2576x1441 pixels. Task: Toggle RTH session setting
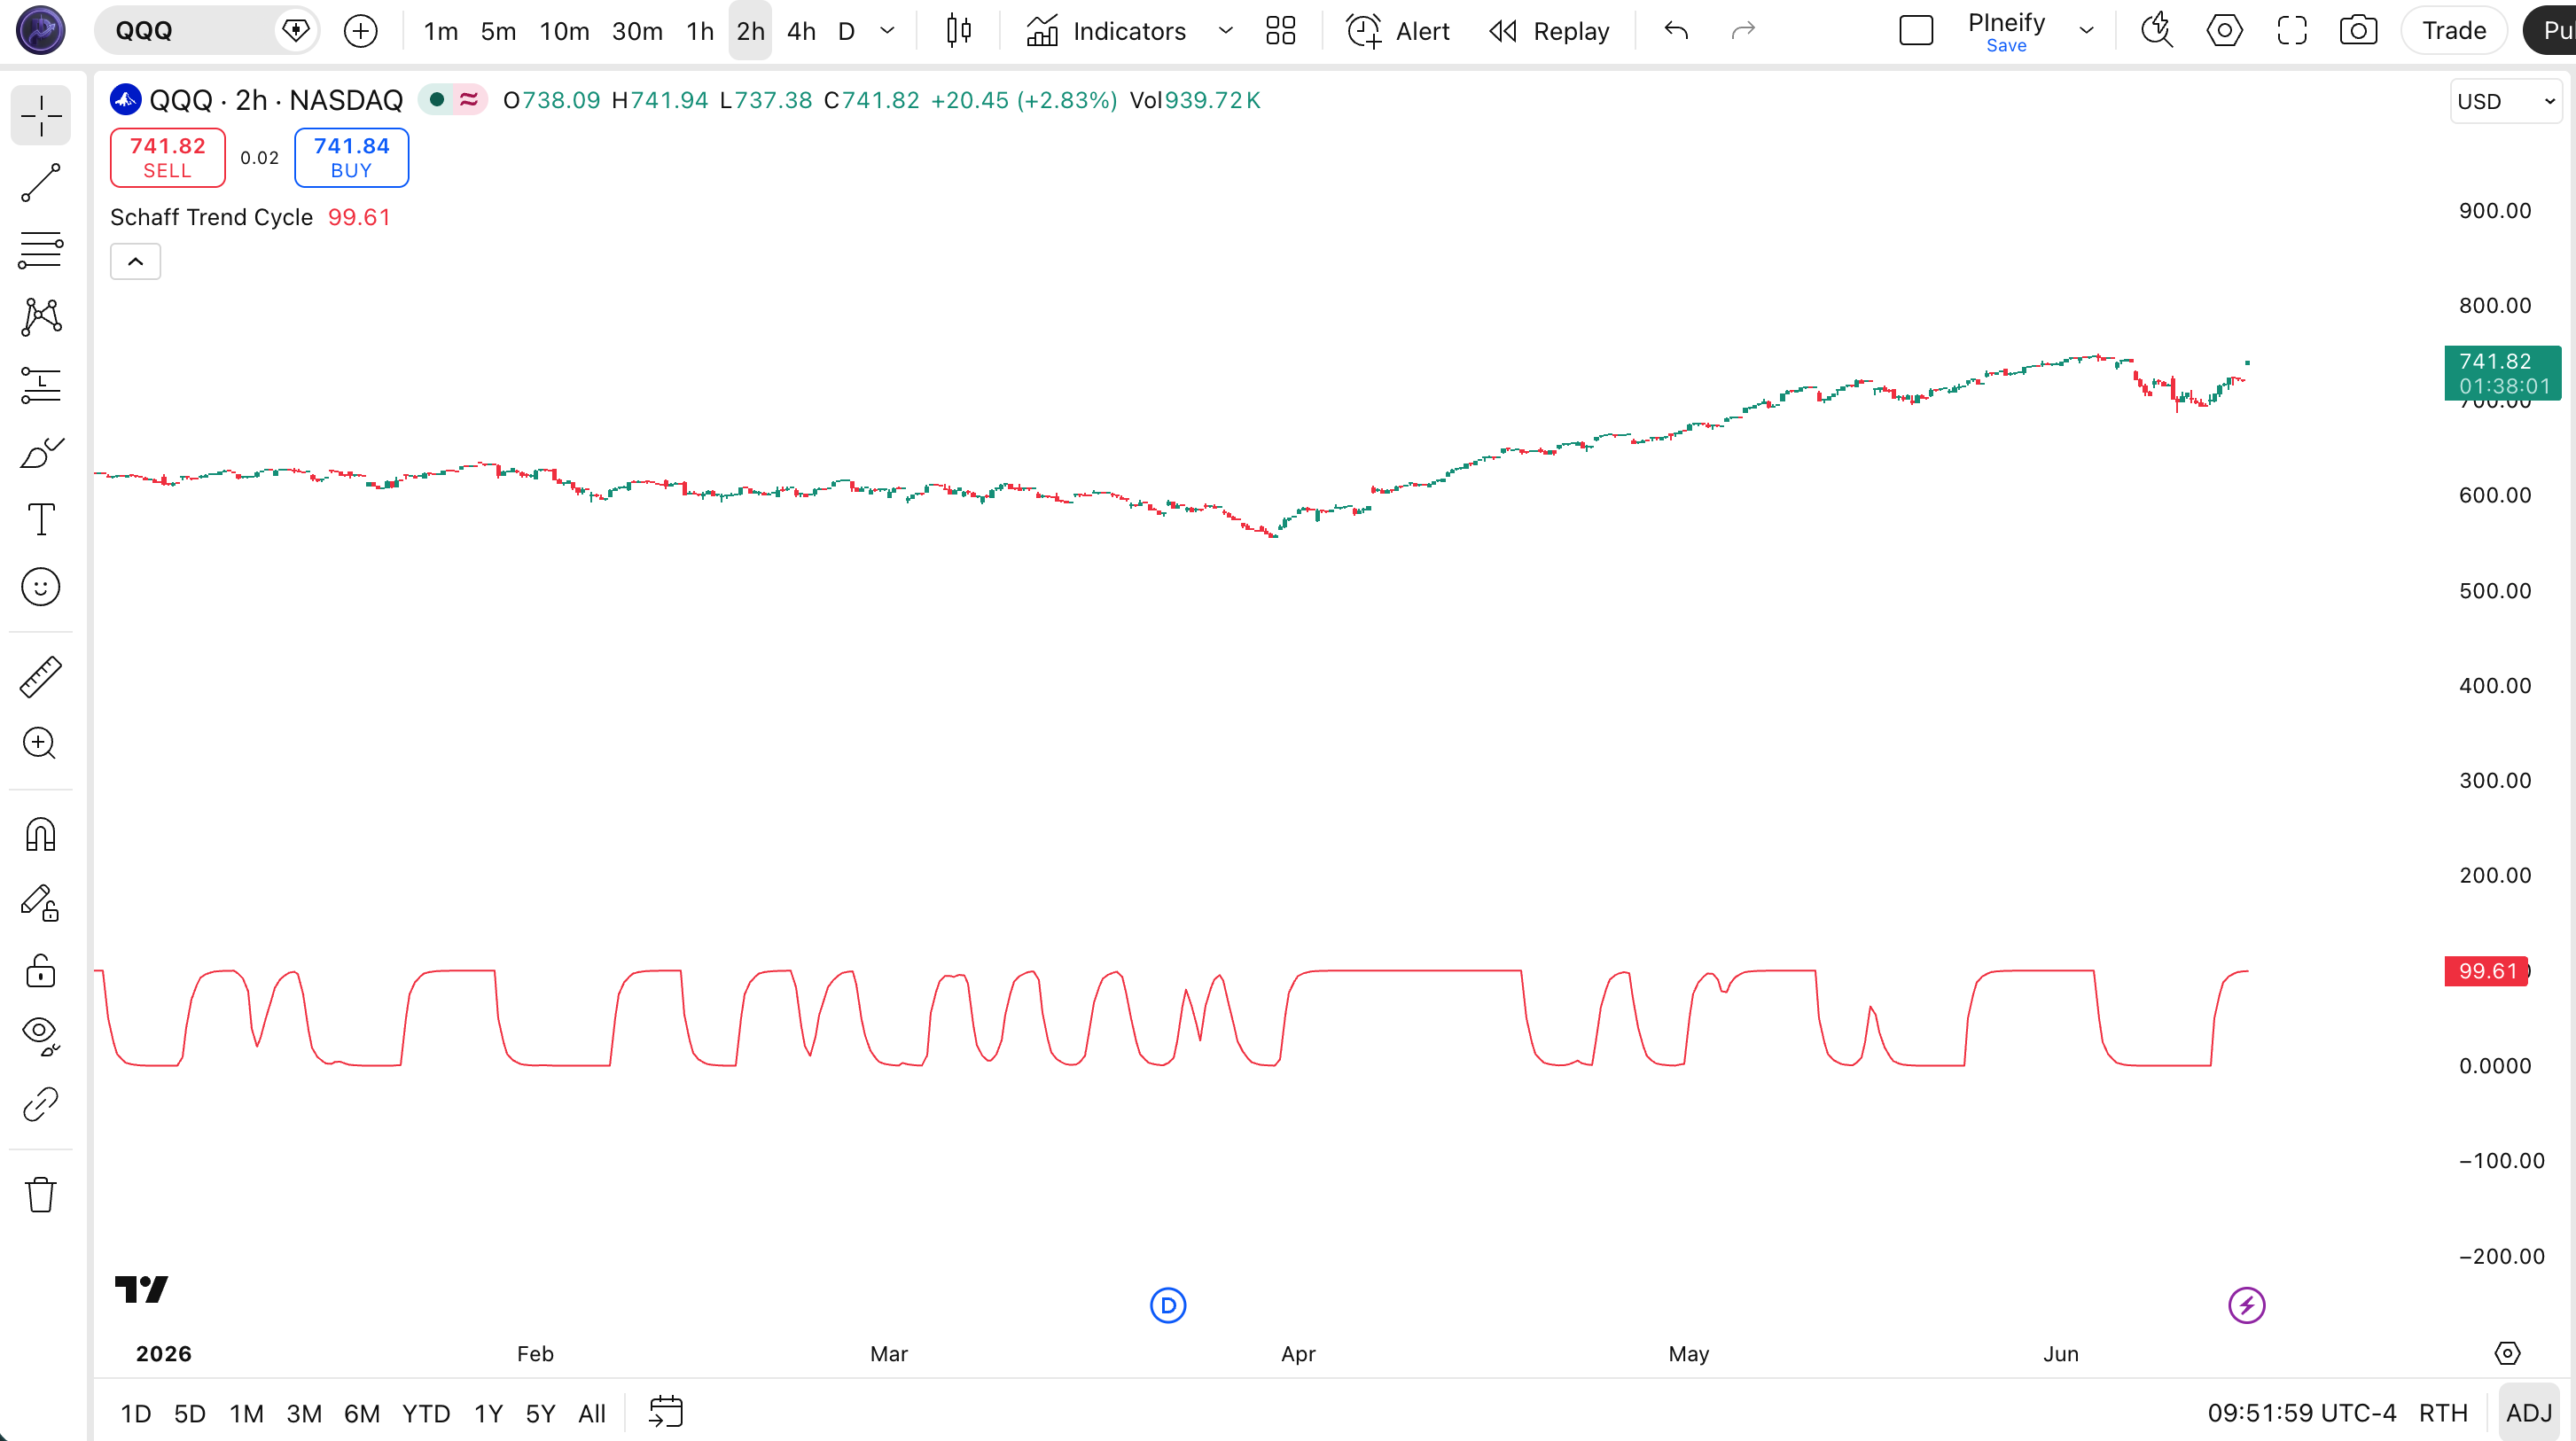click(2443, 1413)
